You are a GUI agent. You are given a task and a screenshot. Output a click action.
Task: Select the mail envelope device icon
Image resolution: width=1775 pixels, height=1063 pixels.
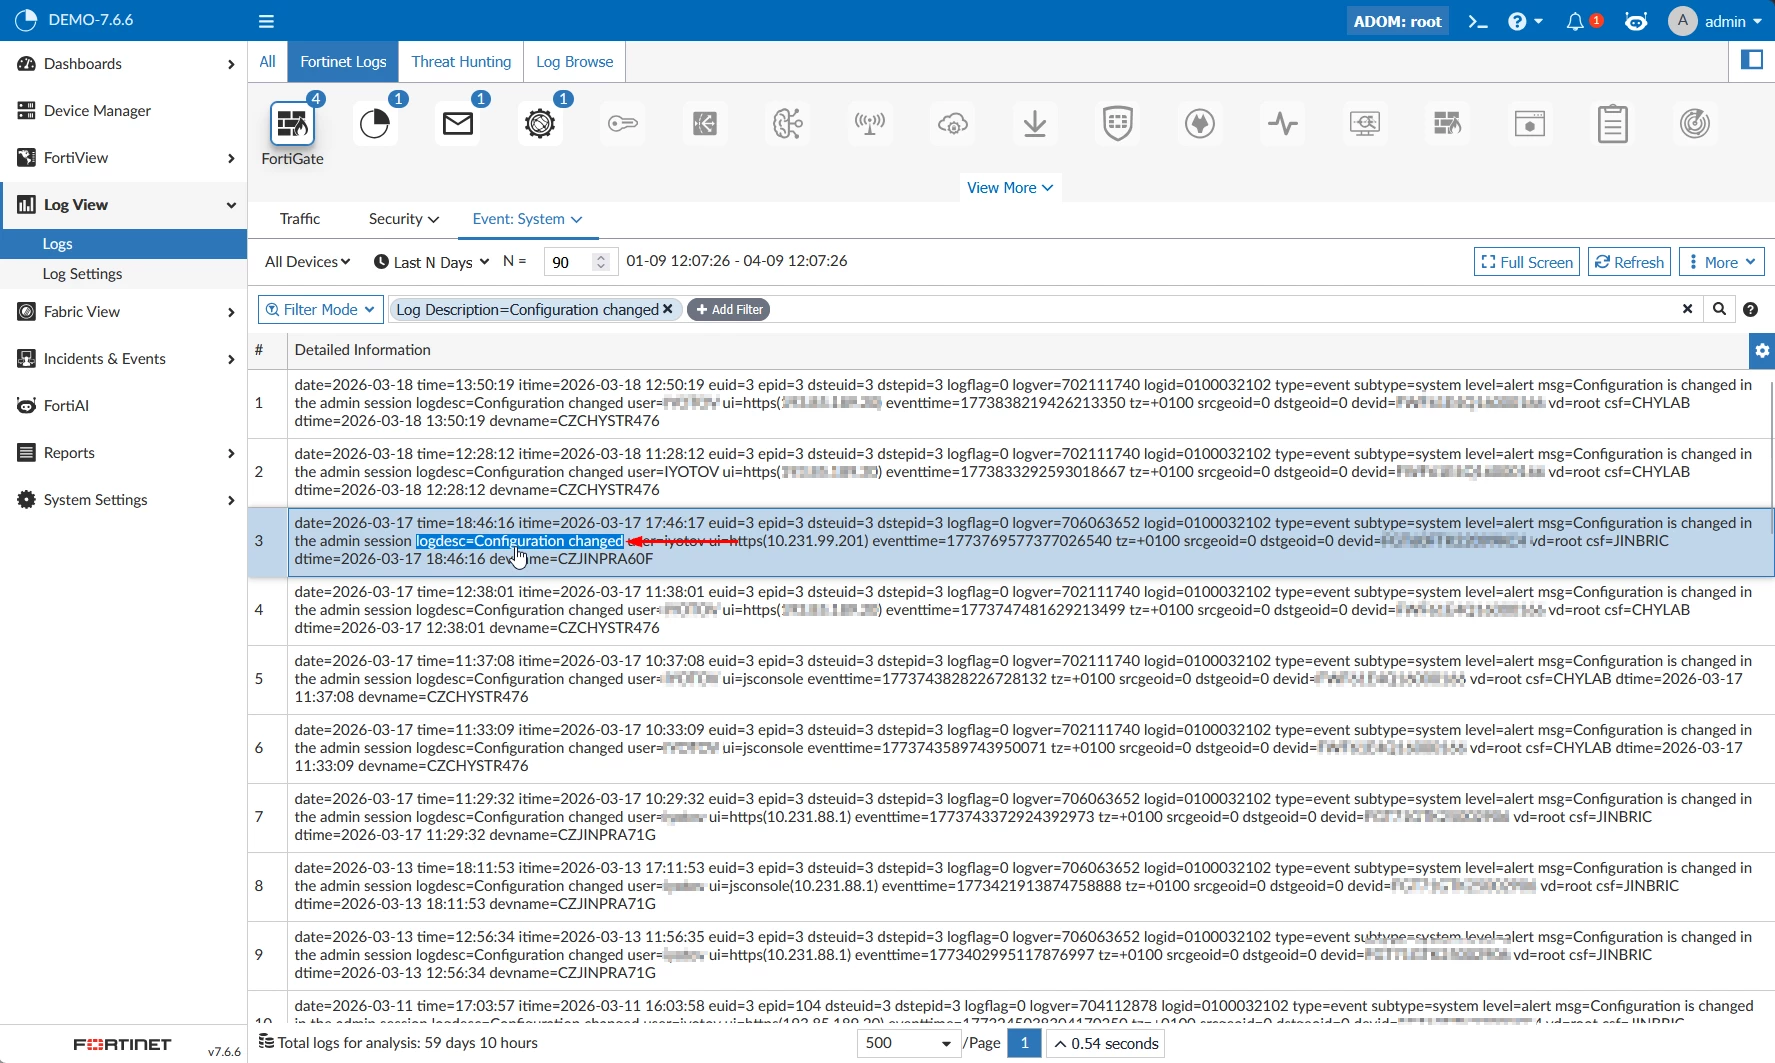tap(458, 124)
